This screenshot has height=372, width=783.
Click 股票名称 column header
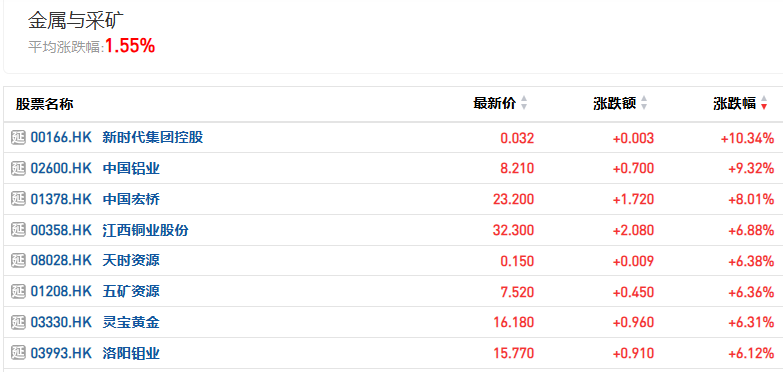coord(44,104)
